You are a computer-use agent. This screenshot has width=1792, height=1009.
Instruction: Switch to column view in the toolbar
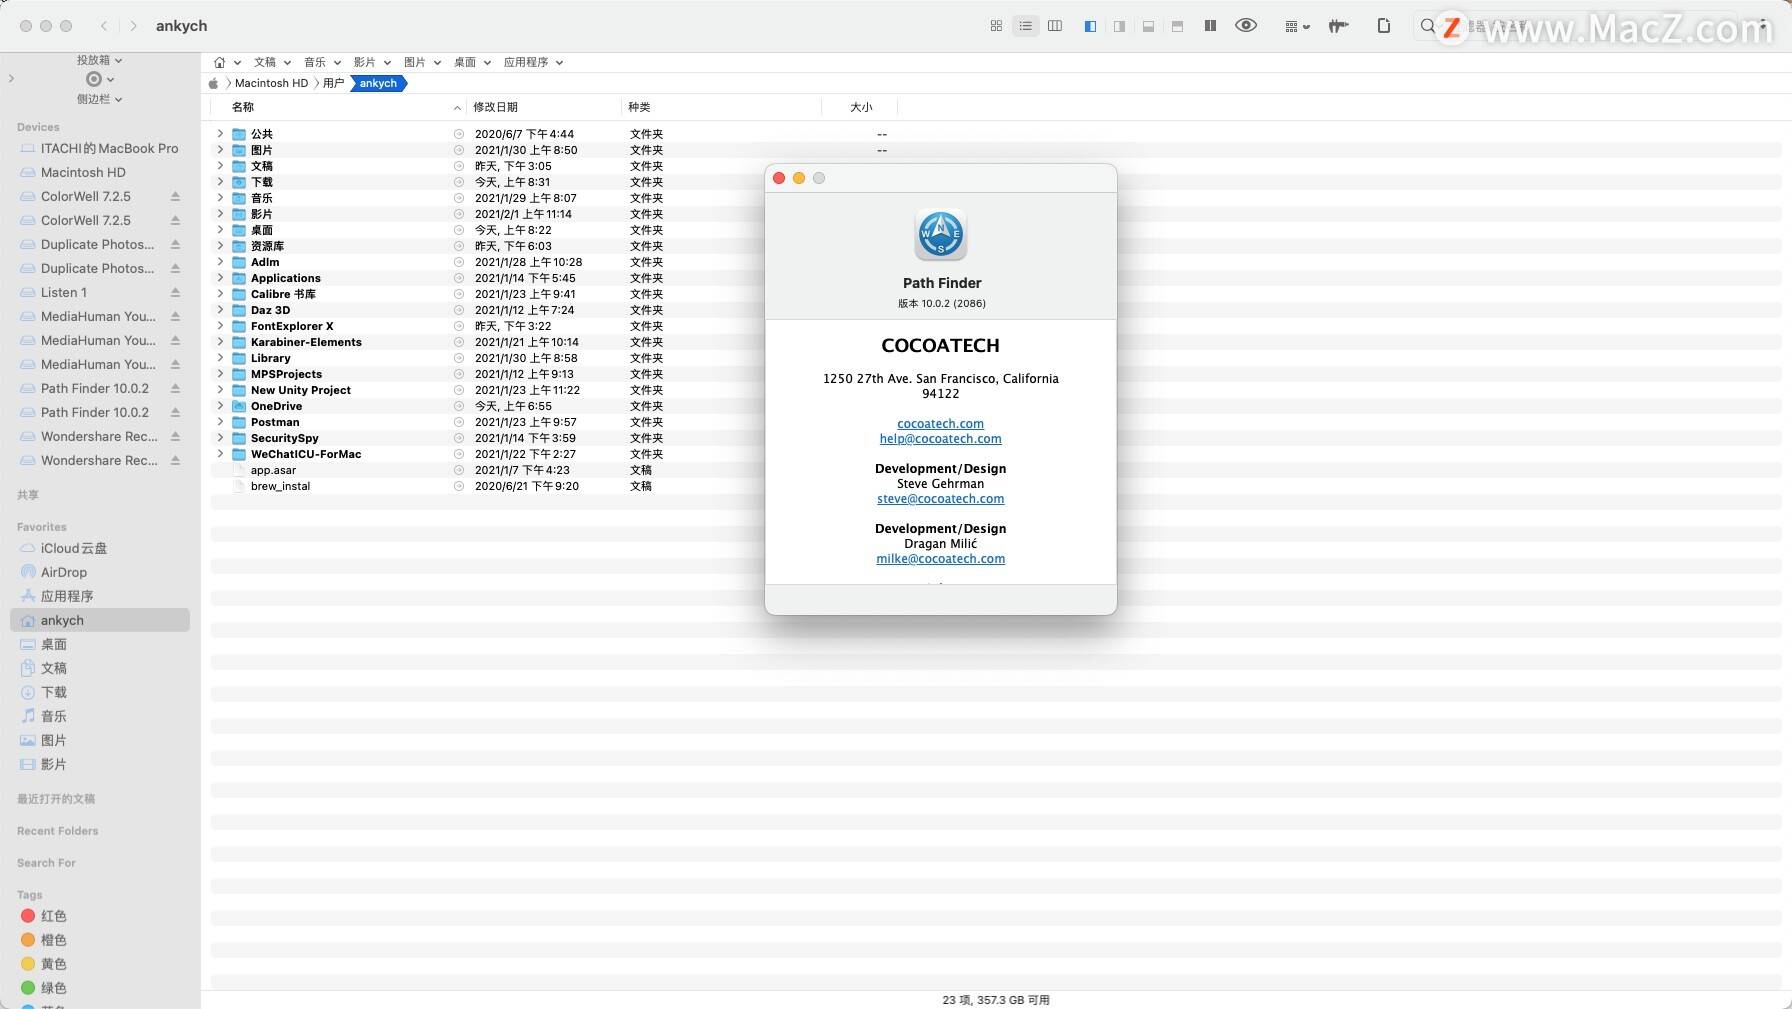(x=1054, y=26)
